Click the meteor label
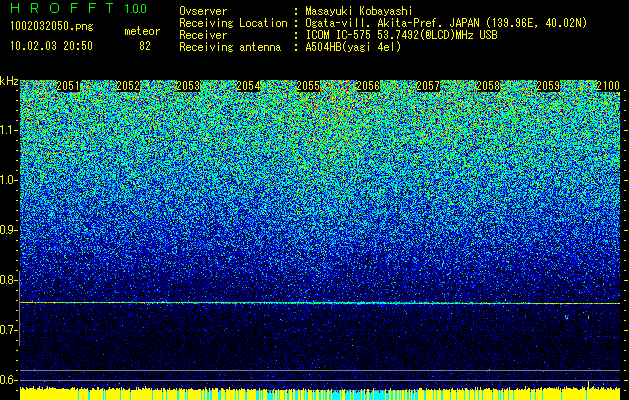629x400 pixels. 142,31
